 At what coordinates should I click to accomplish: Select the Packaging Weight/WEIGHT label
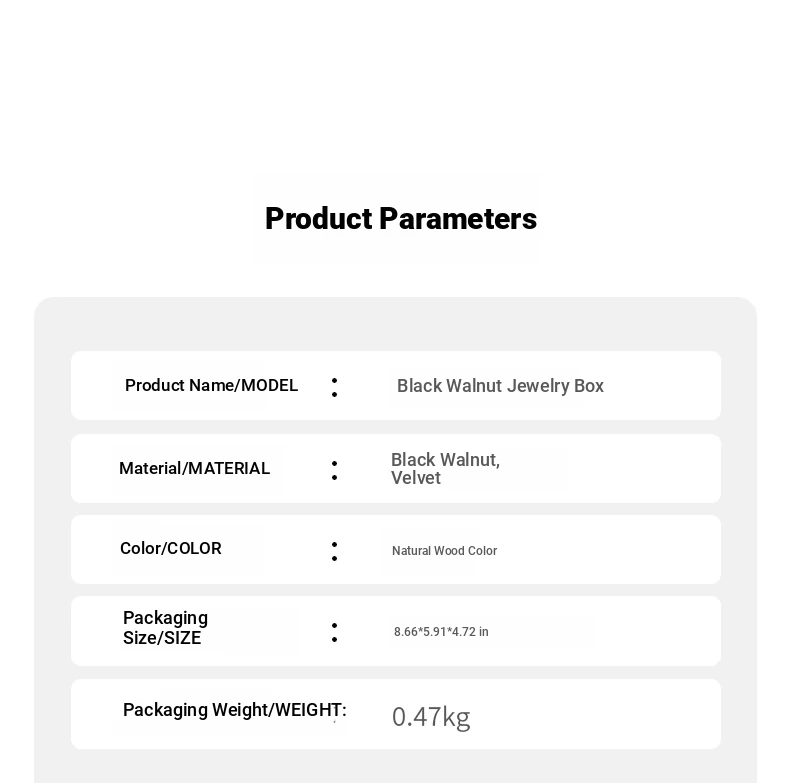pyautogui.click(x=235, y=710)
